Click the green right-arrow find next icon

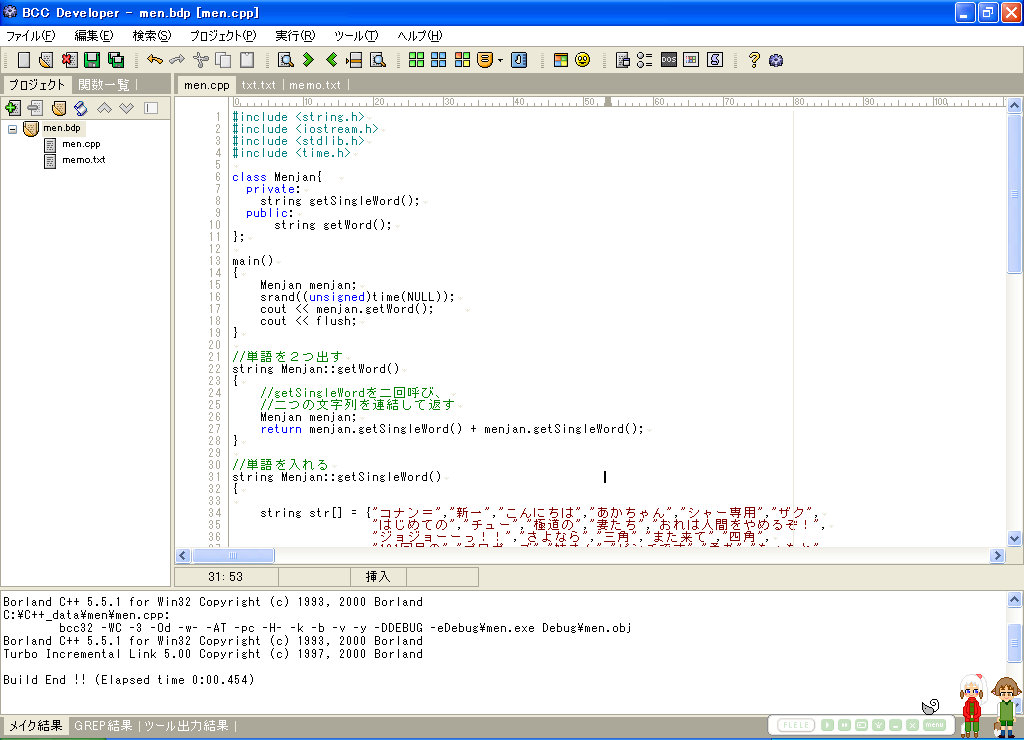click(309, 60)
